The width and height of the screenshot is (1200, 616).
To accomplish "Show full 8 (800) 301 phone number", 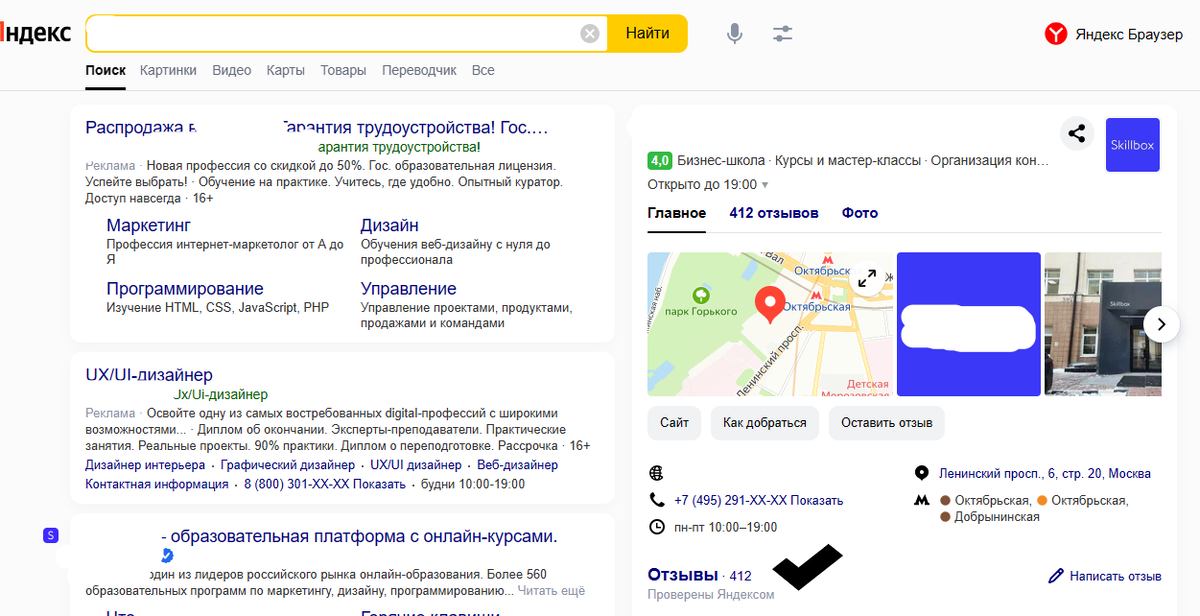I will point(325,484).
